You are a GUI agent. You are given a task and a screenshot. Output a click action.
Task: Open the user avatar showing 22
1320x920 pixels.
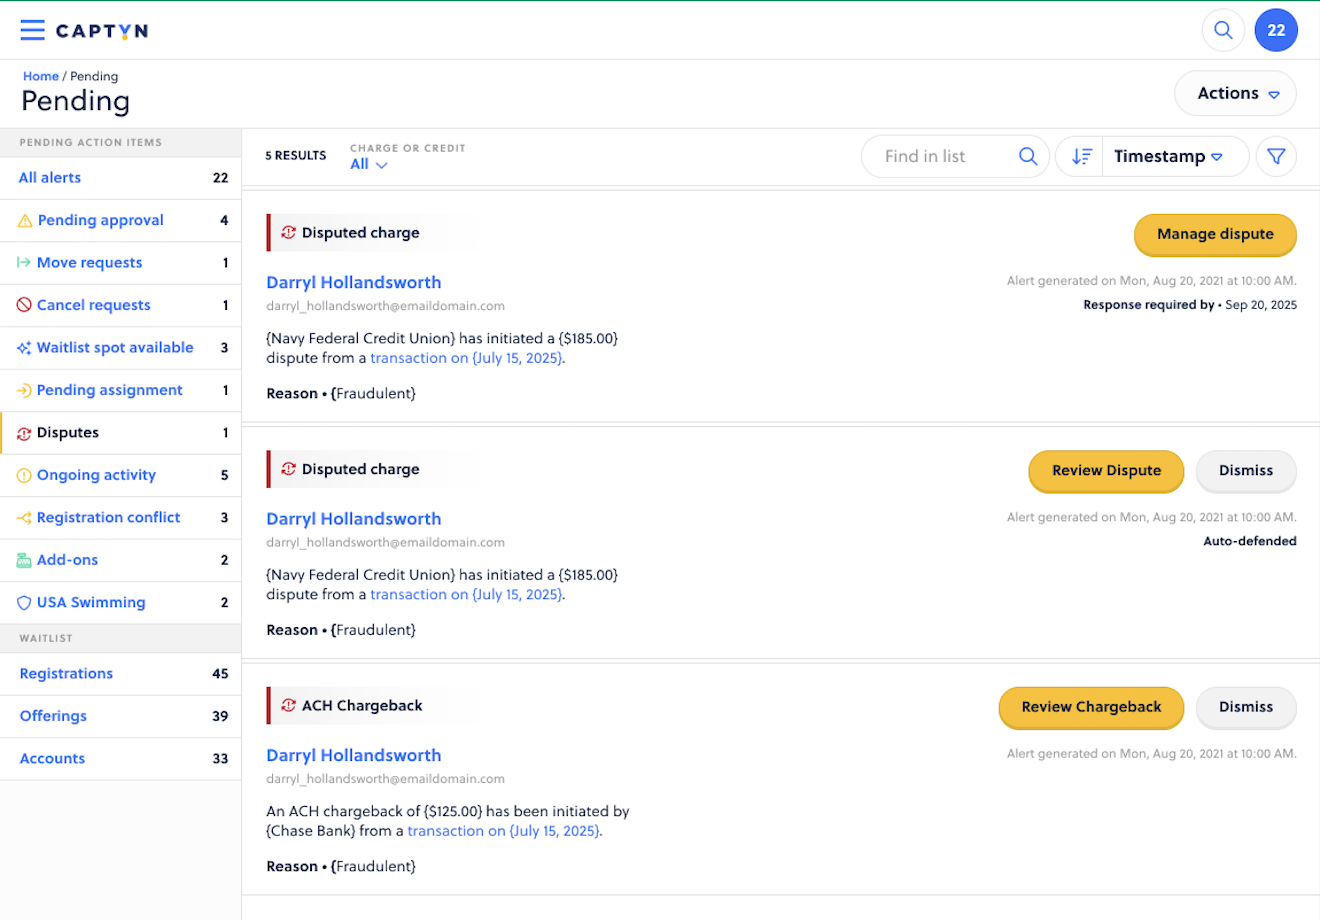pos(1276,30)
